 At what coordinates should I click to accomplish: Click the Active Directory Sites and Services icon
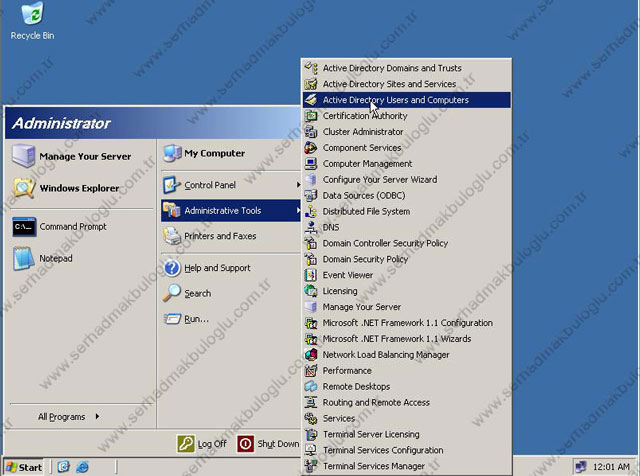point(311,84)
